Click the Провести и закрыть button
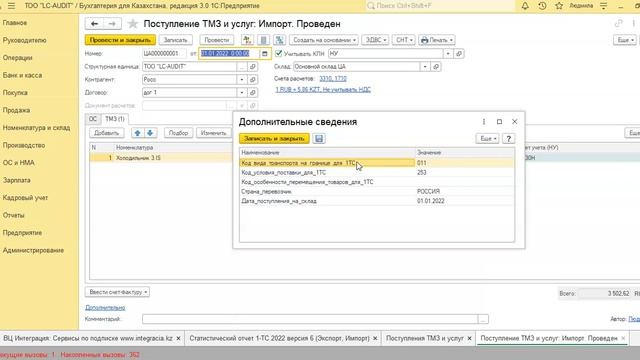This screenshot has width=640, height=360. tap(120, 40)
